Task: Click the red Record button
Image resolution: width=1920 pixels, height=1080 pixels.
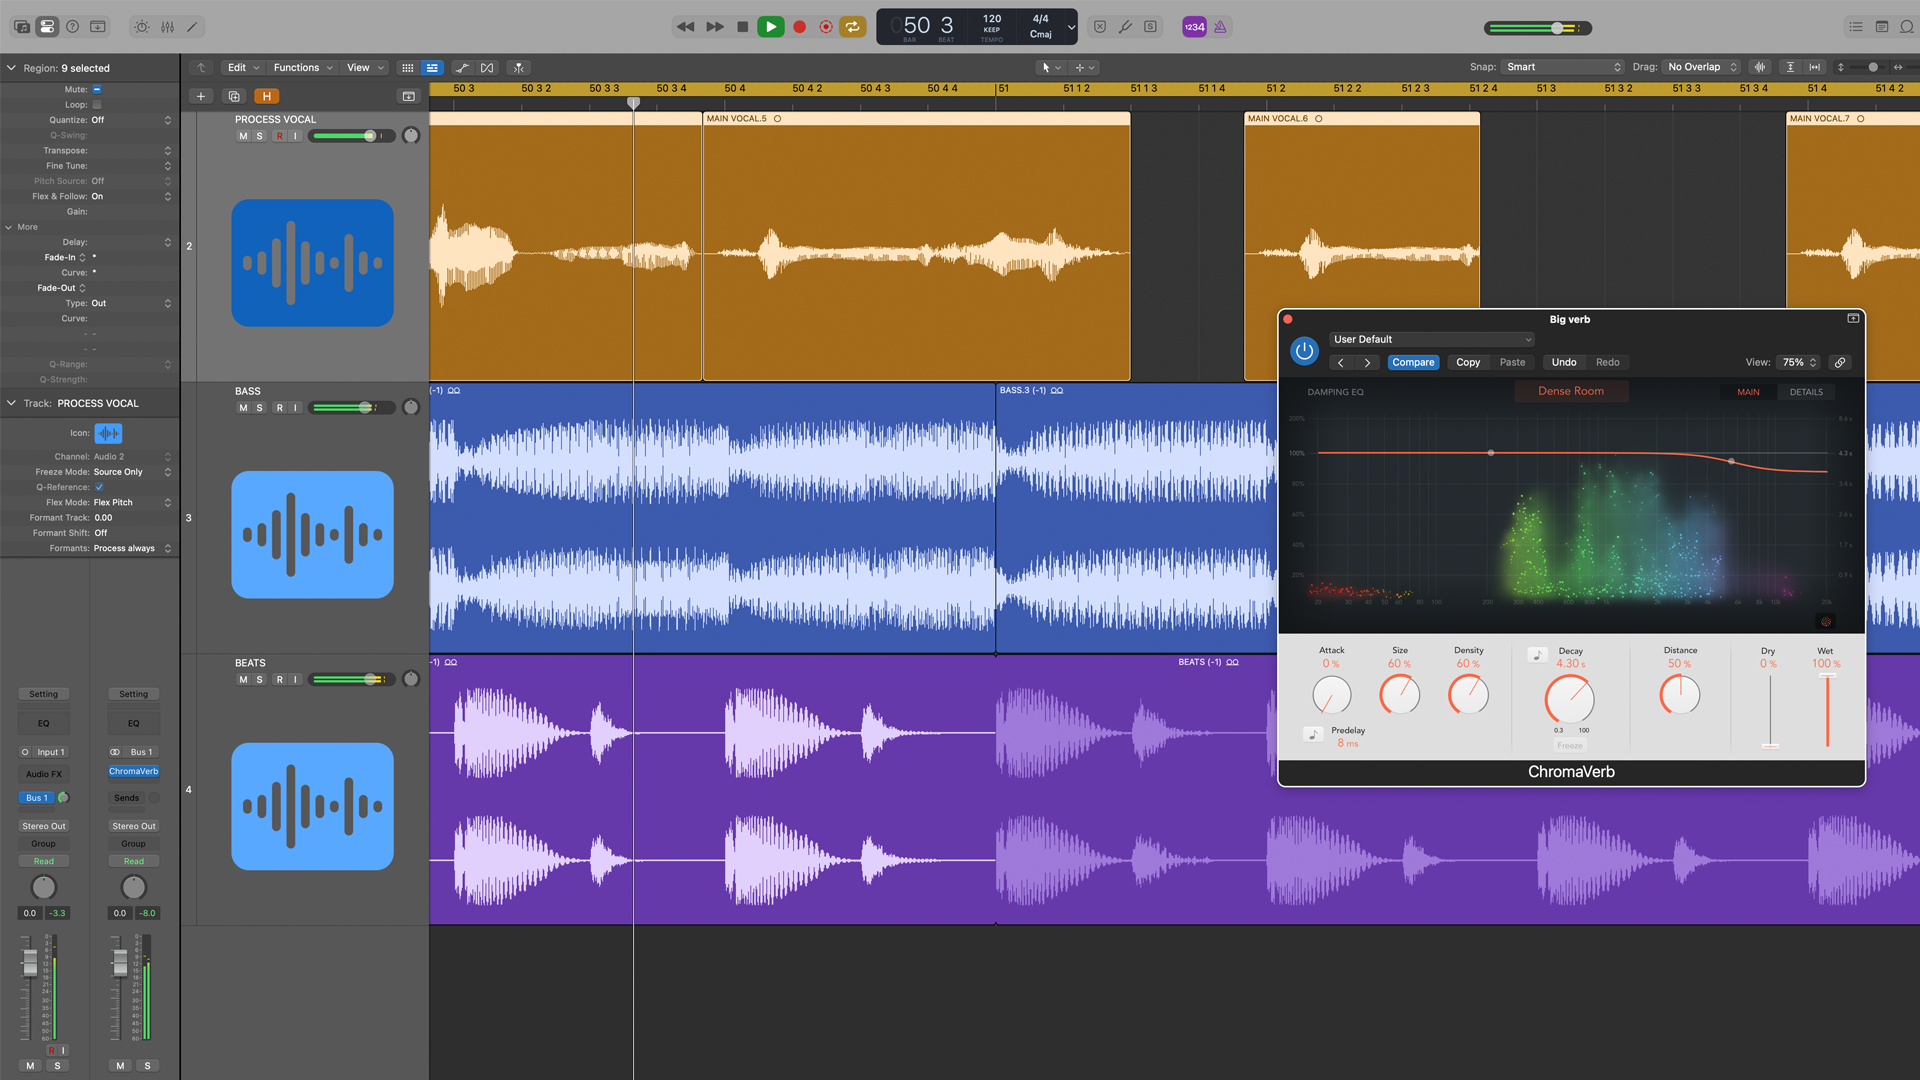Action: pos(799,27)
